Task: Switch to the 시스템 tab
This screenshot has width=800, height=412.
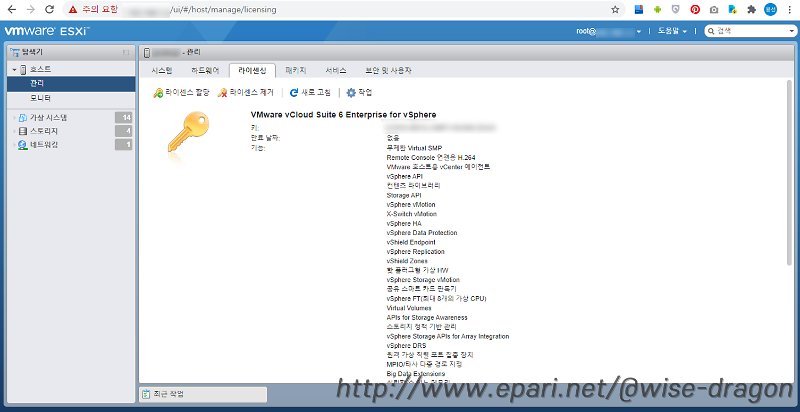Action: point(162,70)
